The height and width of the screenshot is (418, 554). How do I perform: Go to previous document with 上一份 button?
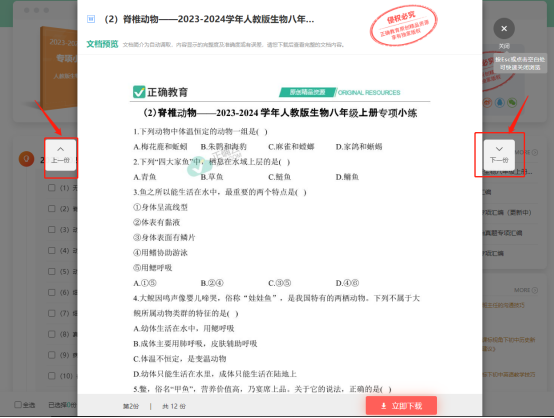(60, 155)
